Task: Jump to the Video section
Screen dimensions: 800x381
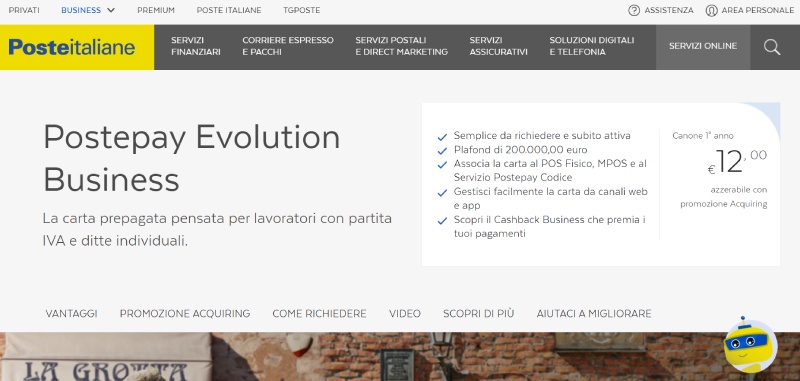Action: (x=405, y=314)
